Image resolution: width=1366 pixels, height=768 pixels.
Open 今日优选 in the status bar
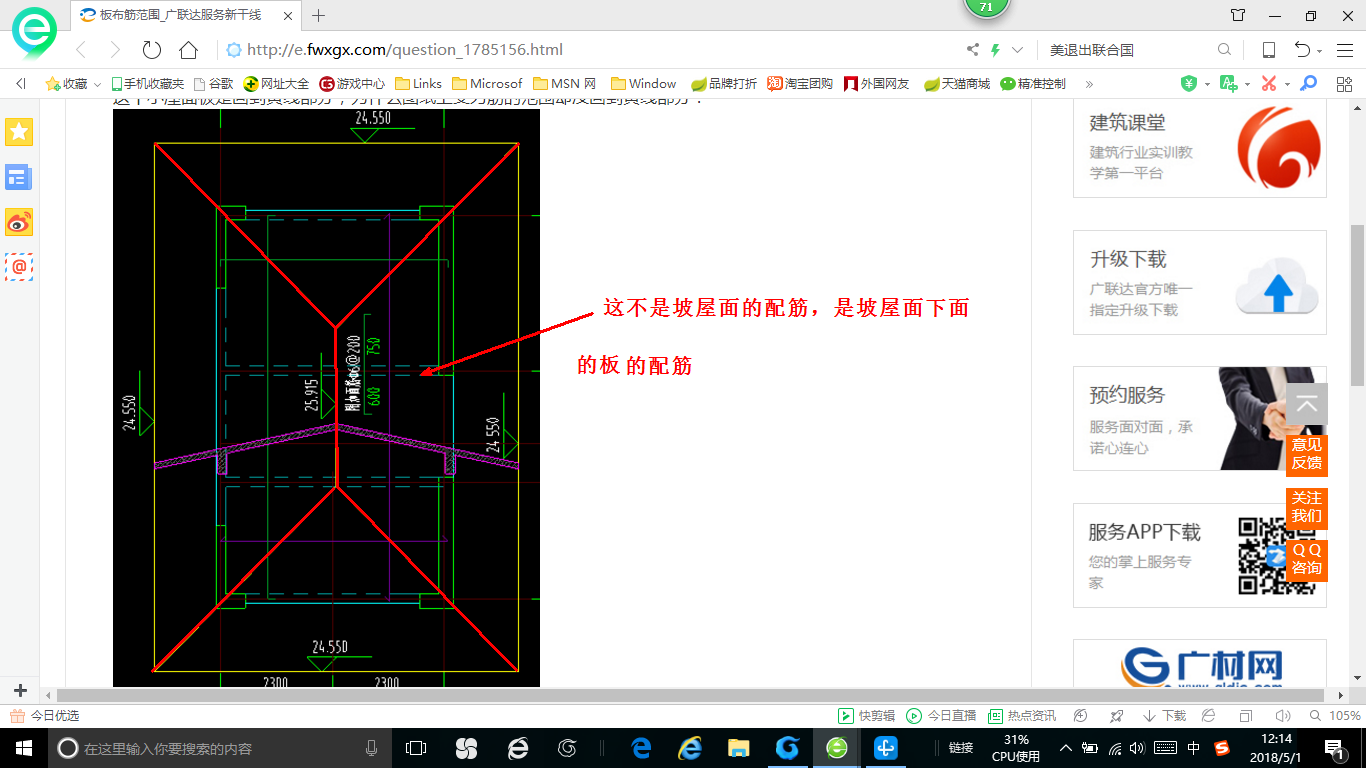coord(45,716)
